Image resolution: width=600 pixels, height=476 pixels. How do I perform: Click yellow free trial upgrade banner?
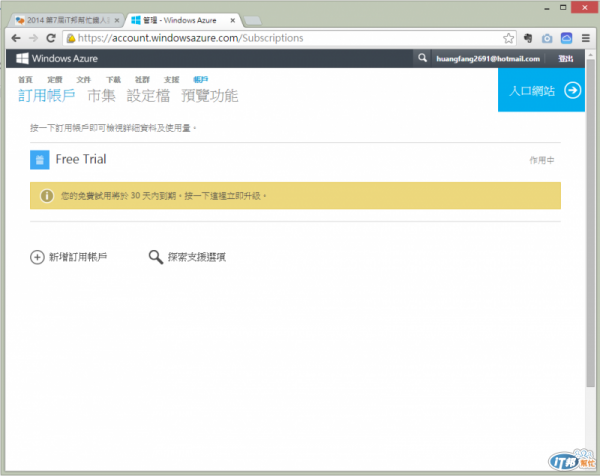pyautogui.click(x=295, y=196)
